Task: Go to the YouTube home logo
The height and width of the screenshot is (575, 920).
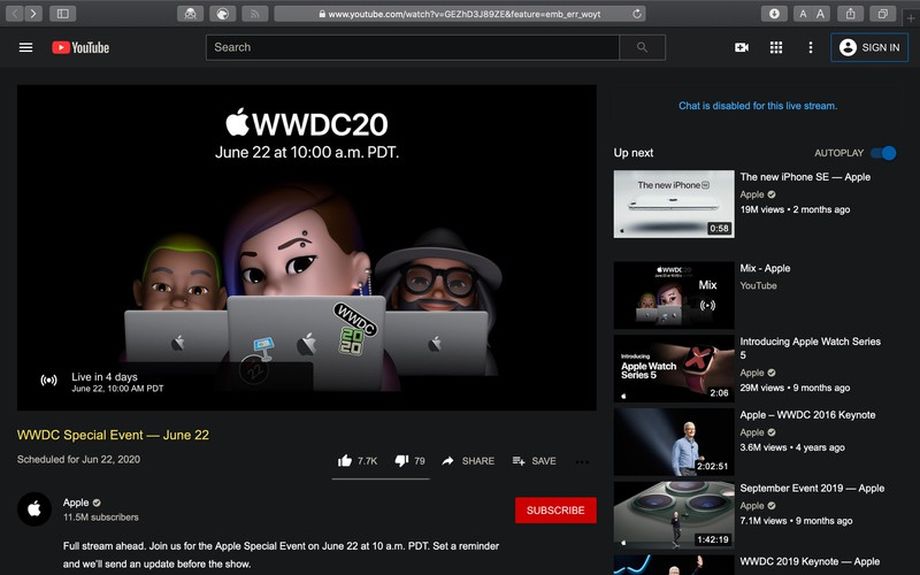Action: 81,47
